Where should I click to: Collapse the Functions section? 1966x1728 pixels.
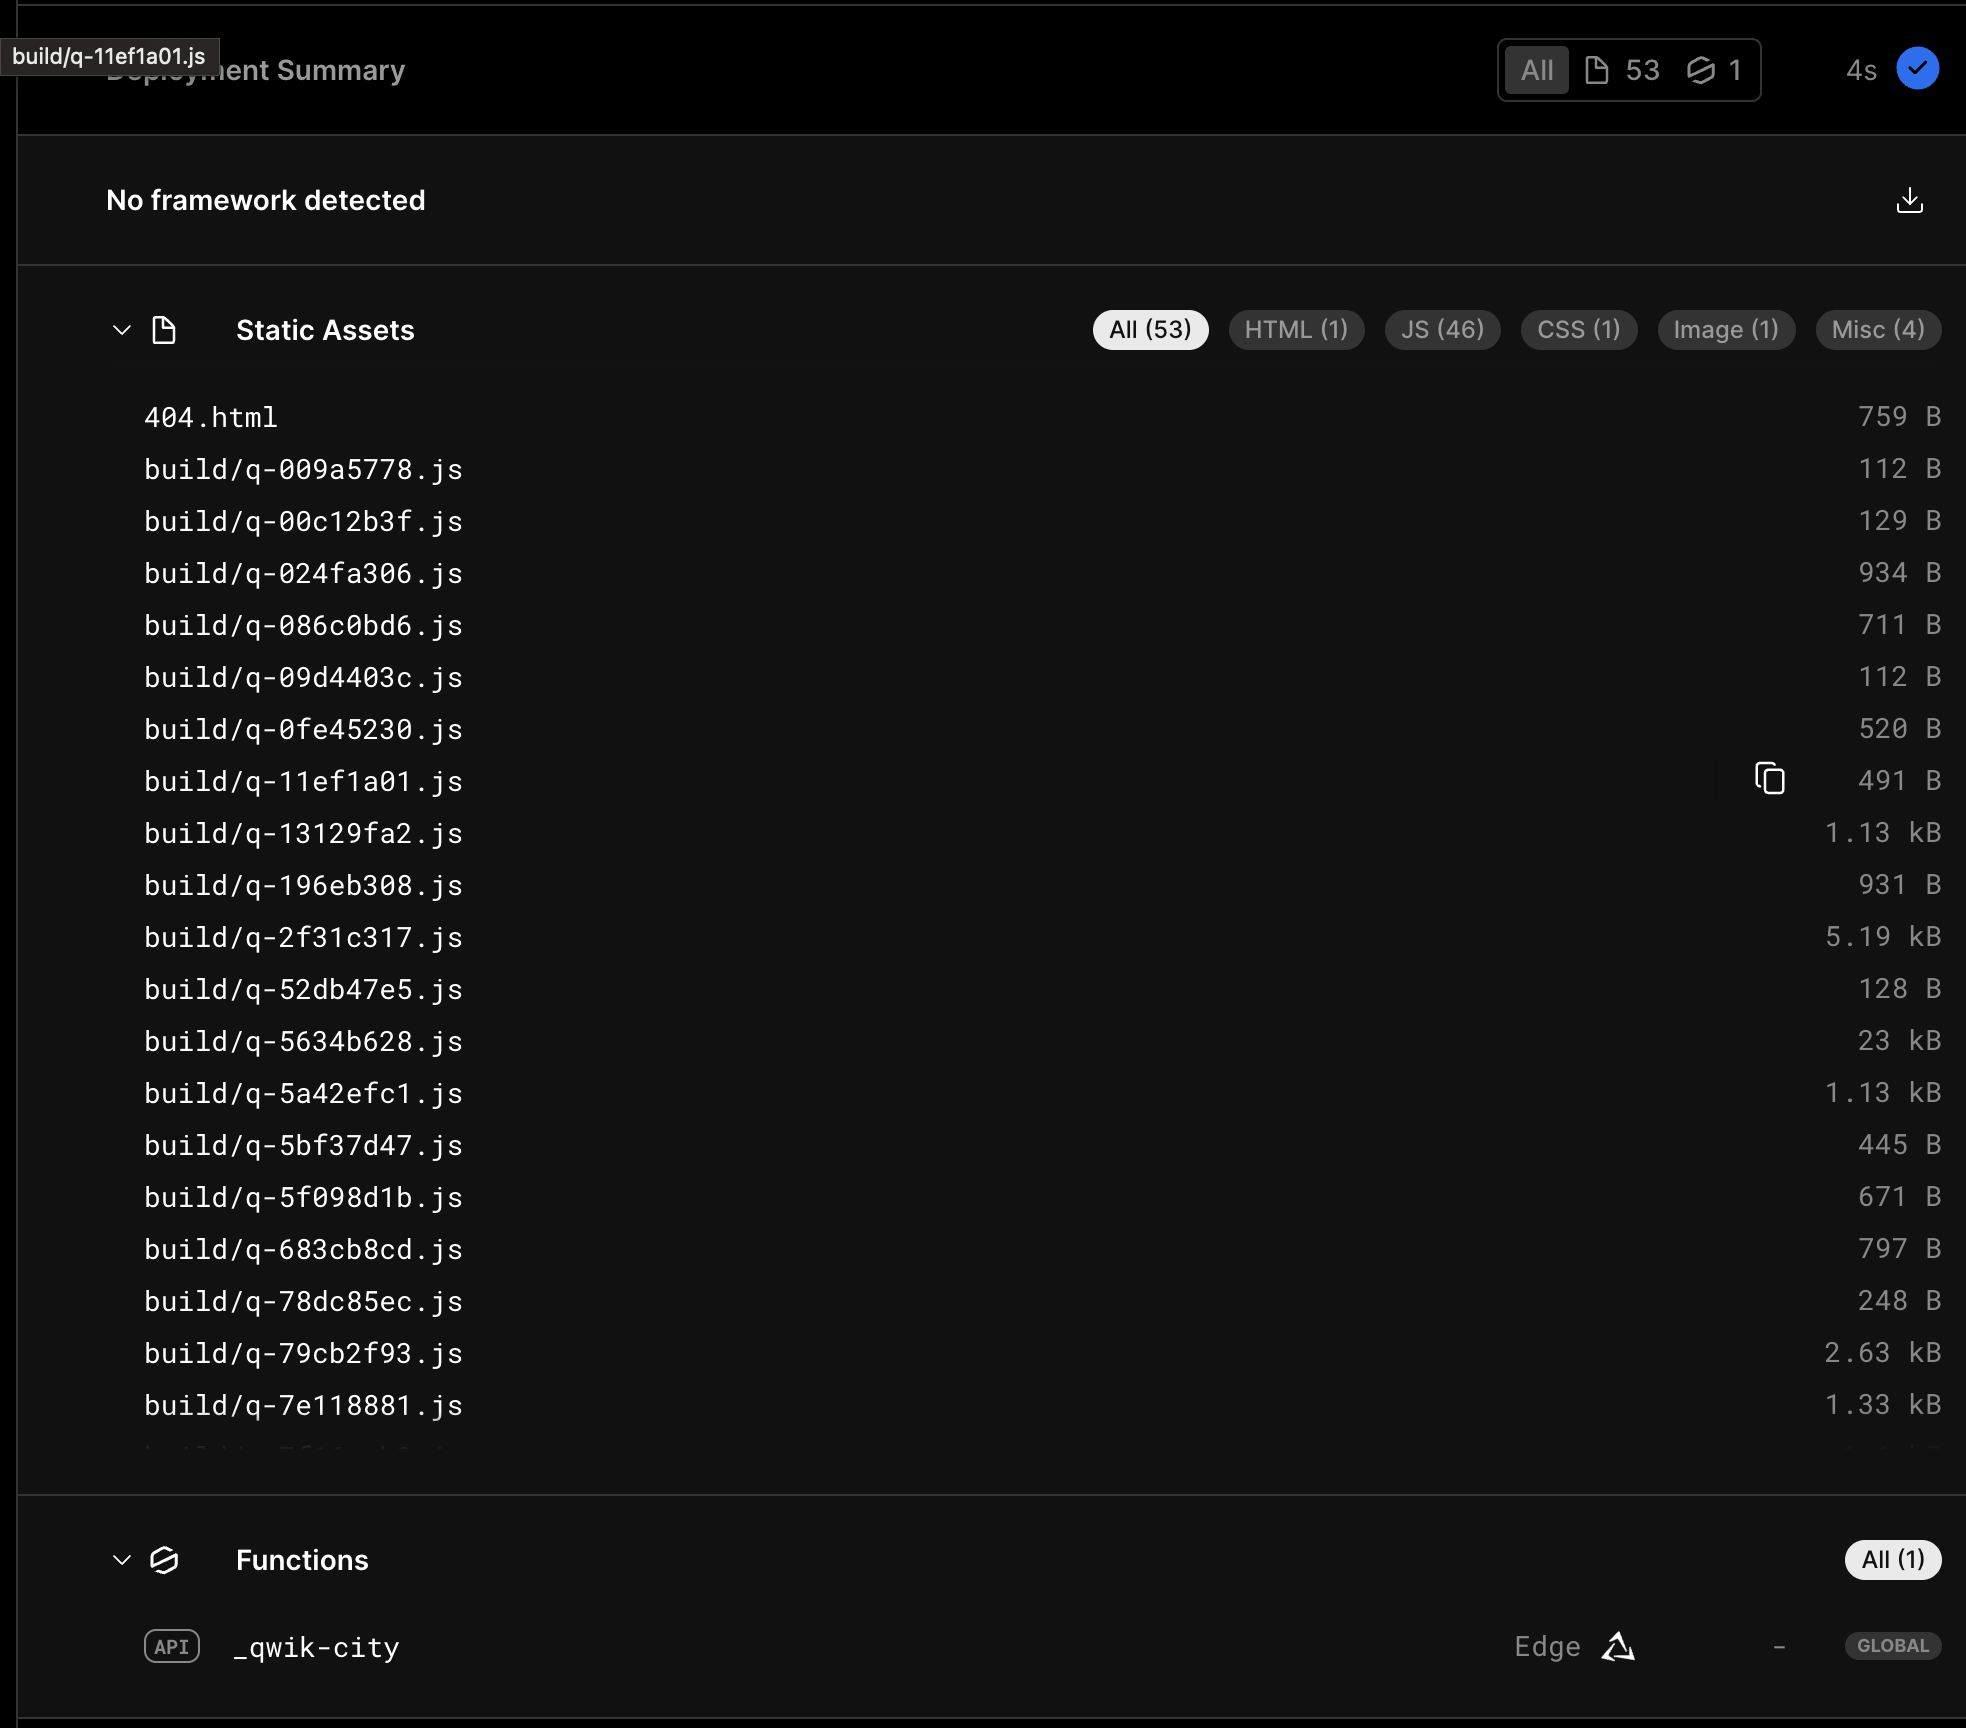(121, 1559)
